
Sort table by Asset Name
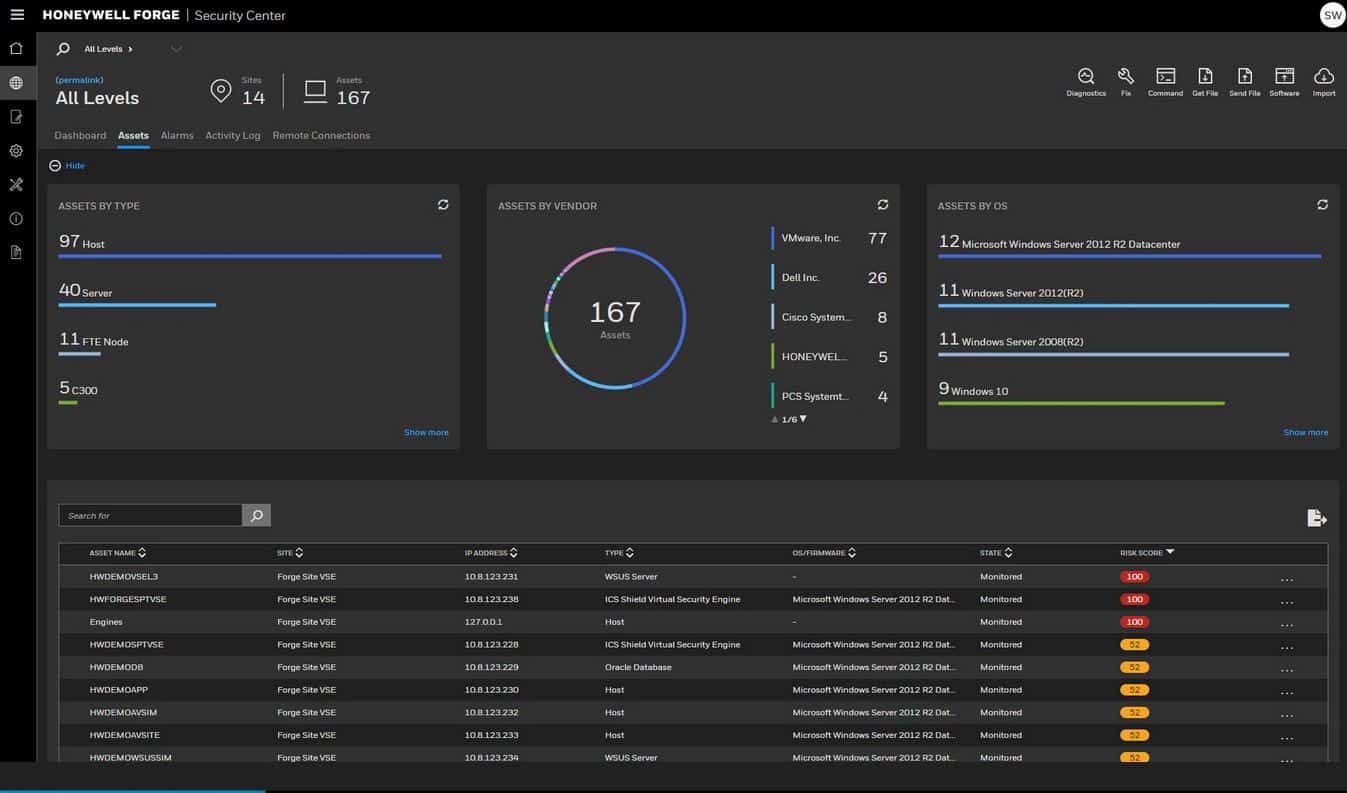tap(118, 553)
